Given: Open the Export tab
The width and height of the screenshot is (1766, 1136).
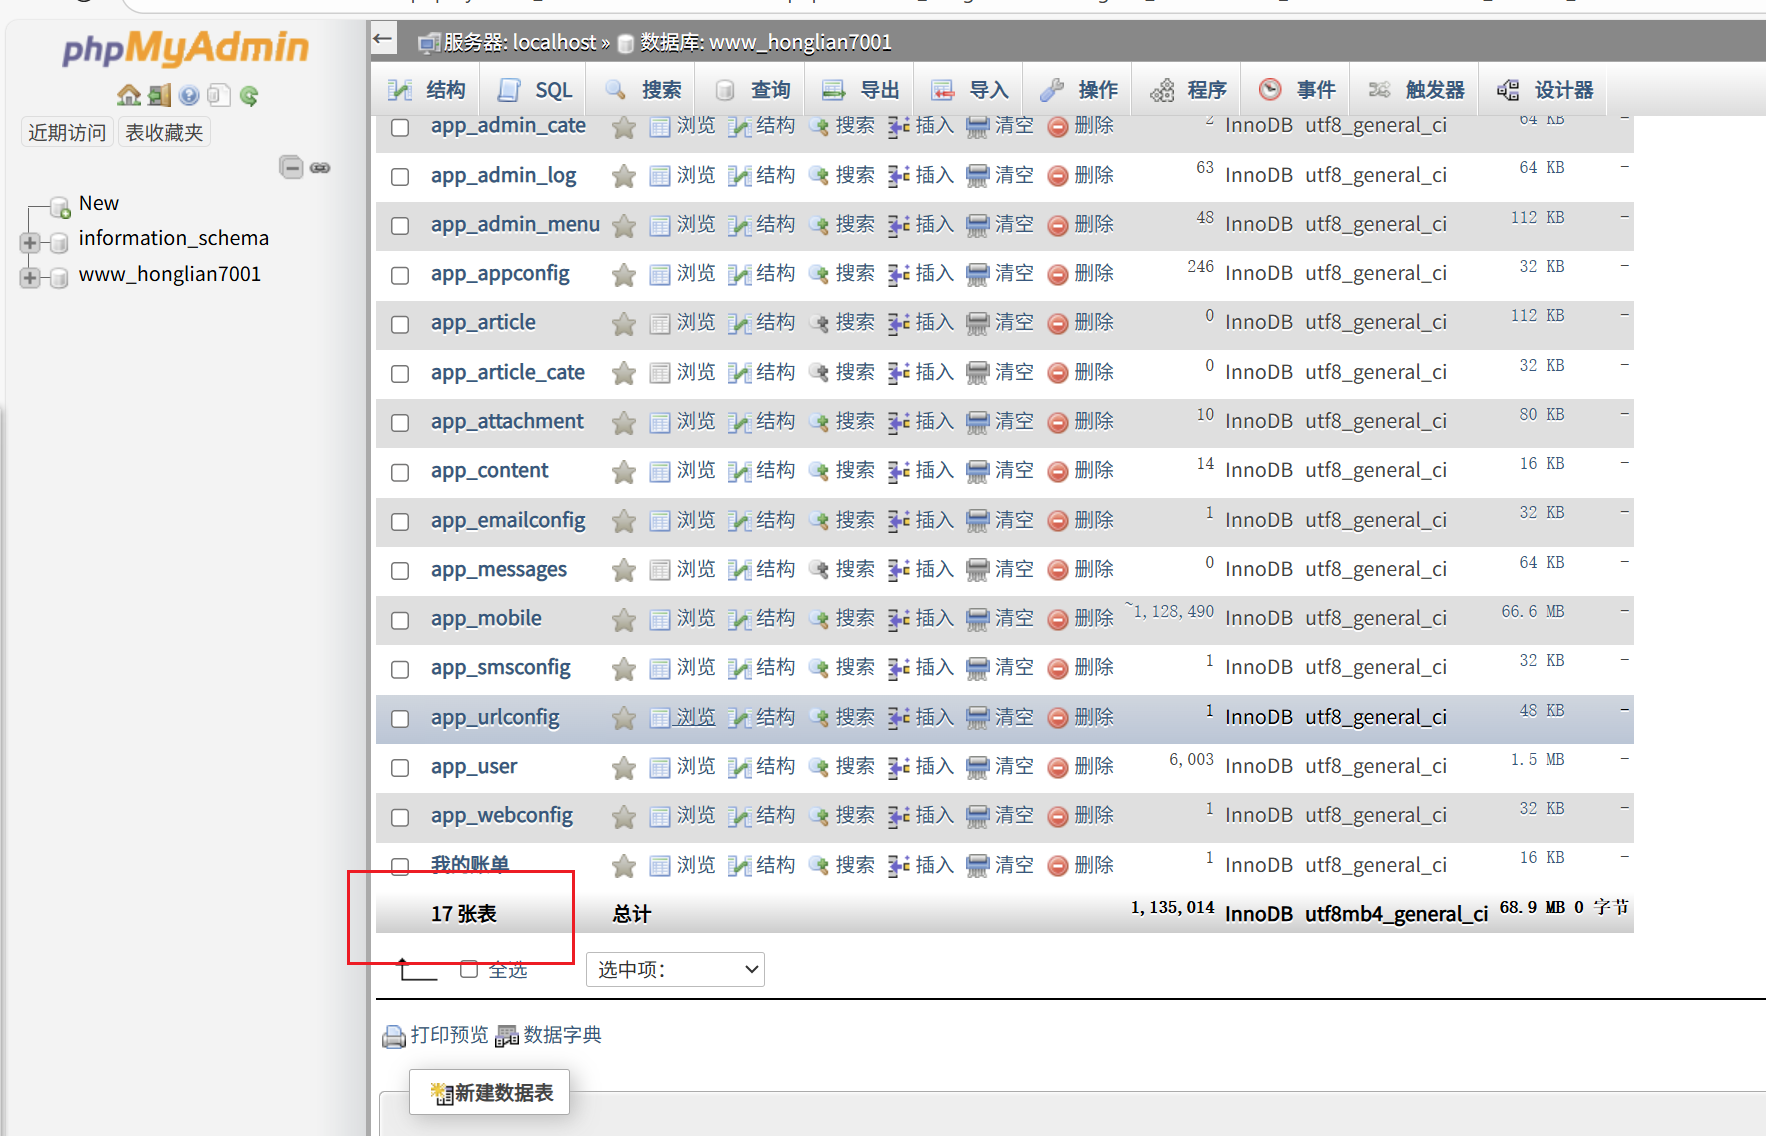Looking at the screenshot, I should pos(861,90).
